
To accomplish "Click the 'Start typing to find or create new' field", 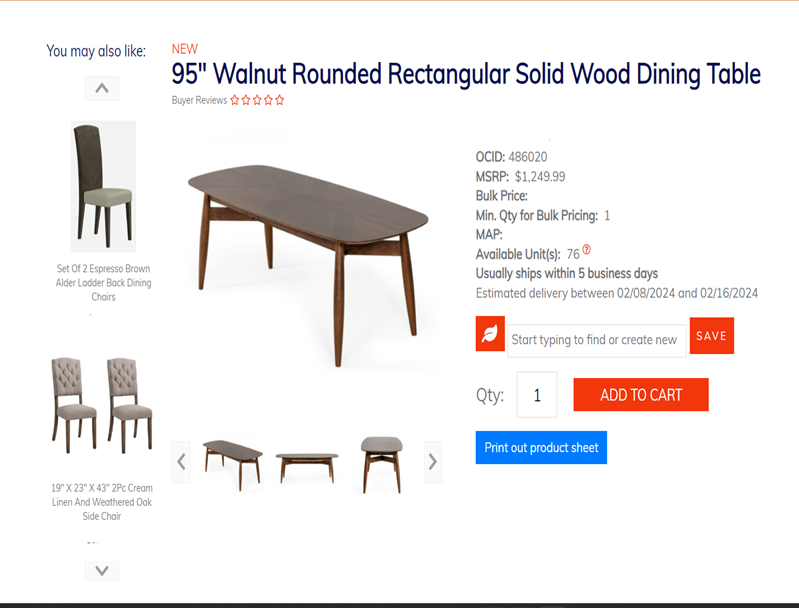I will (597, 340).
